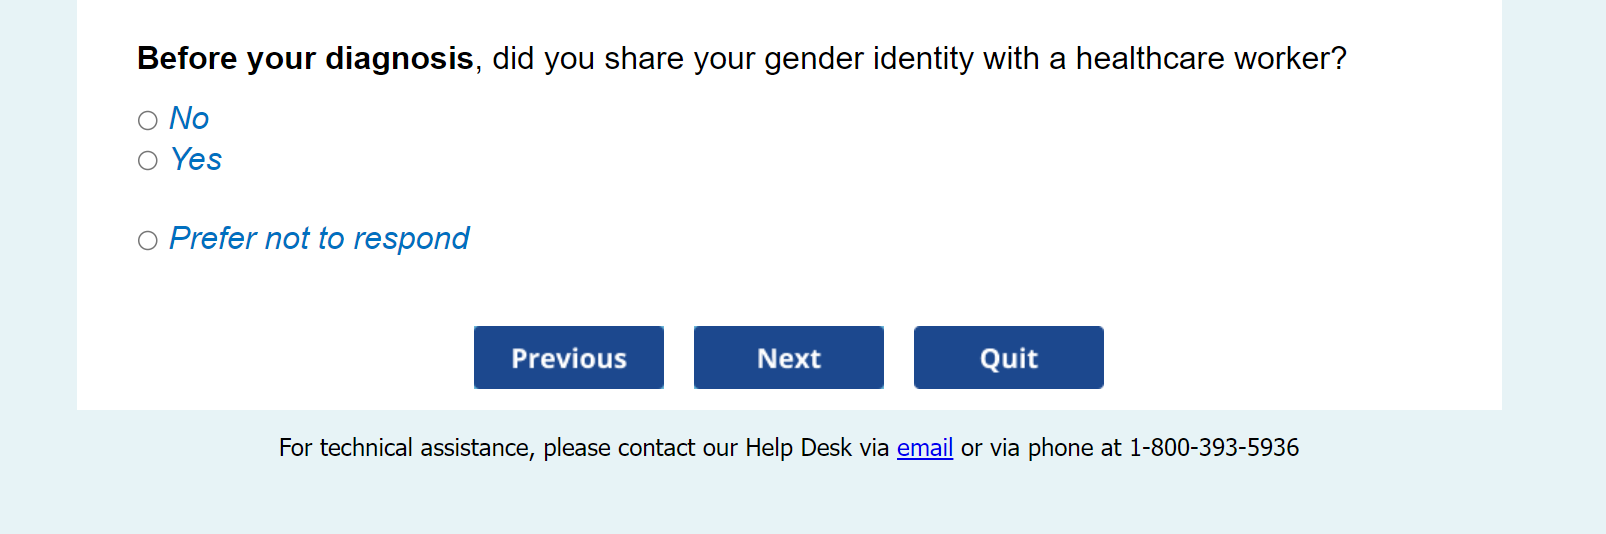Go back with the Previous button
1606x534 pixels.
click(x=568, y=358)
